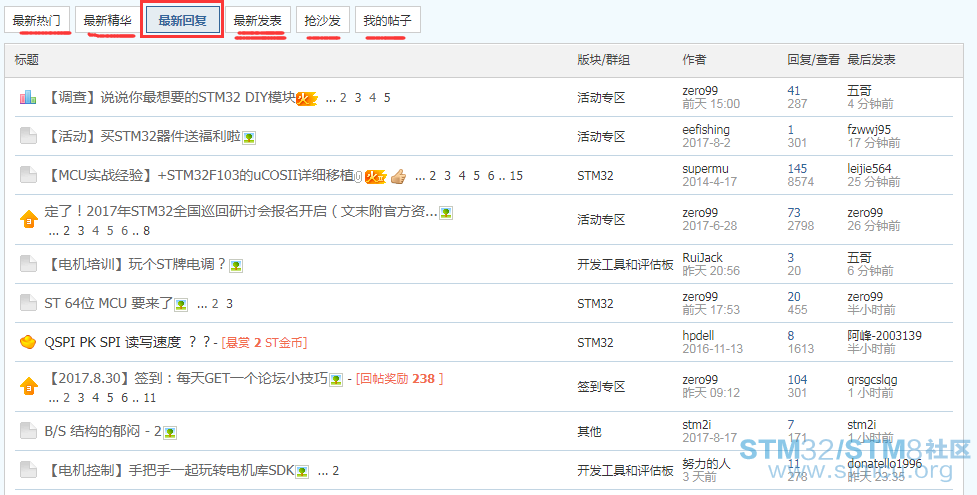The image size is (977, 495).
Task: View author profile 努力的人
Action: (706, 464)
